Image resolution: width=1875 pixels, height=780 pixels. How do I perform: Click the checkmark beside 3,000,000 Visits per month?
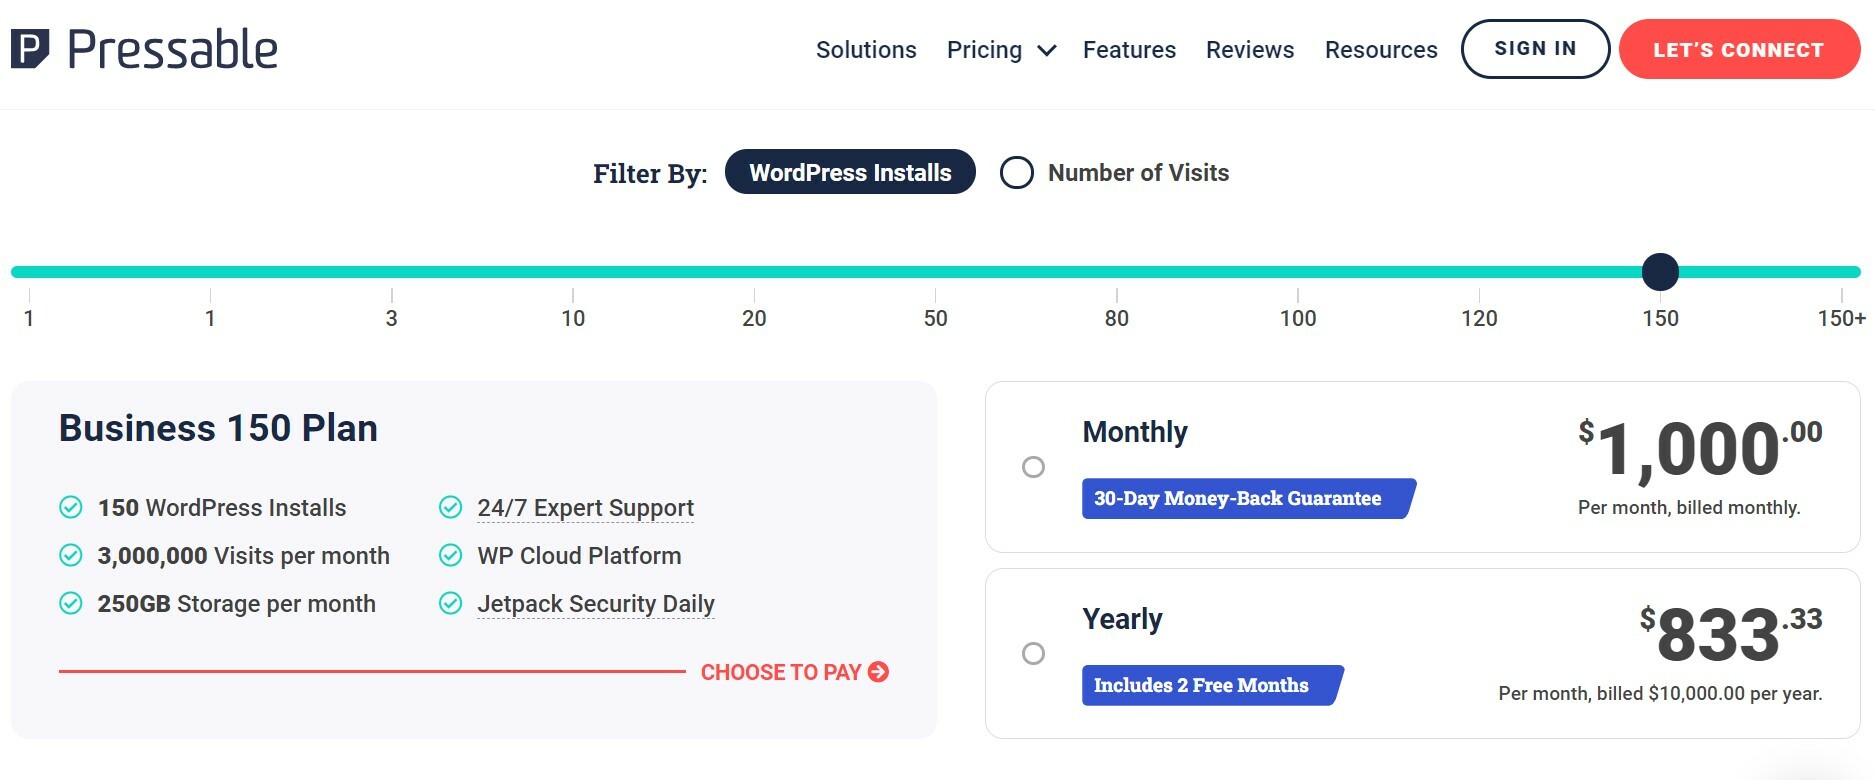71,556
